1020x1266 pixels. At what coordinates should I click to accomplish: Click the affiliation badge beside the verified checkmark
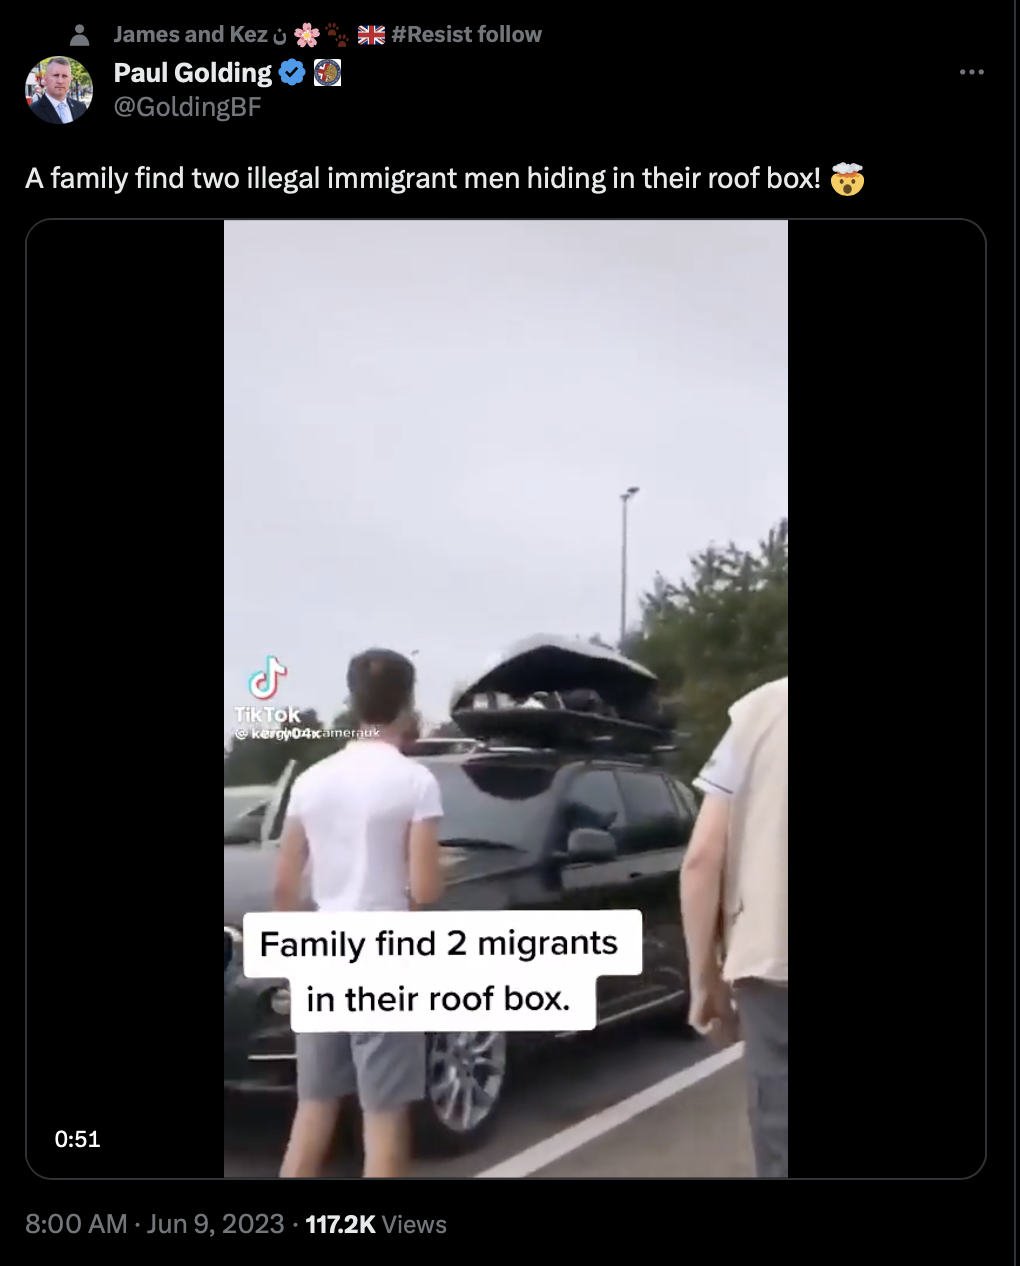point(327,73)
